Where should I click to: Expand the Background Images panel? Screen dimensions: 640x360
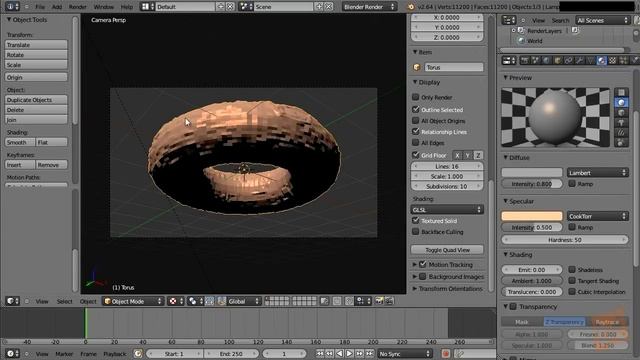pos(414,276)
